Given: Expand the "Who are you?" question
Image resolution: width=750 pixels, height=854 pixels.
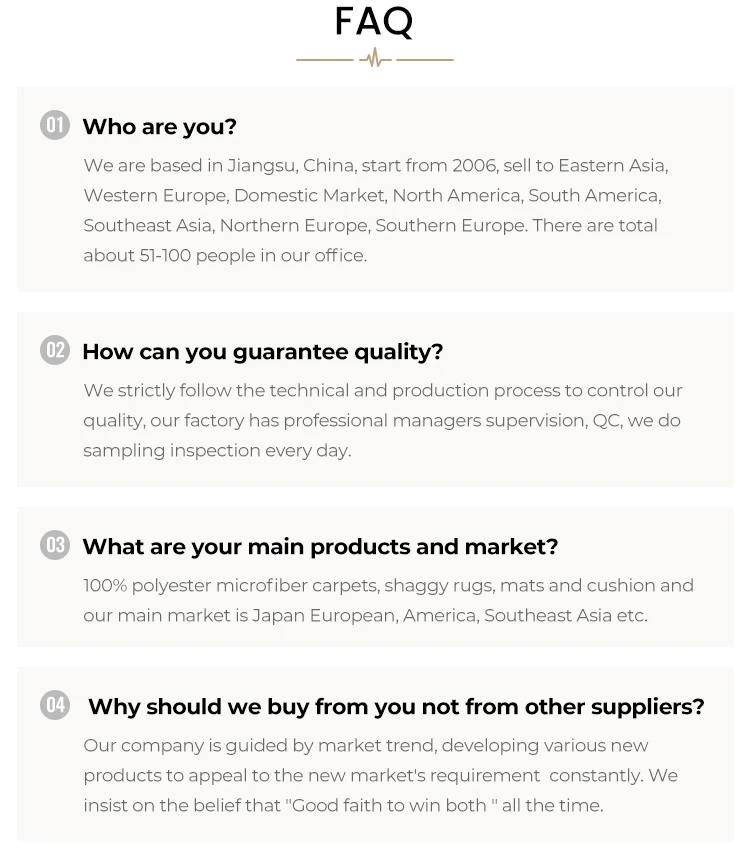Looking at the screenshot, I should 160,127.
